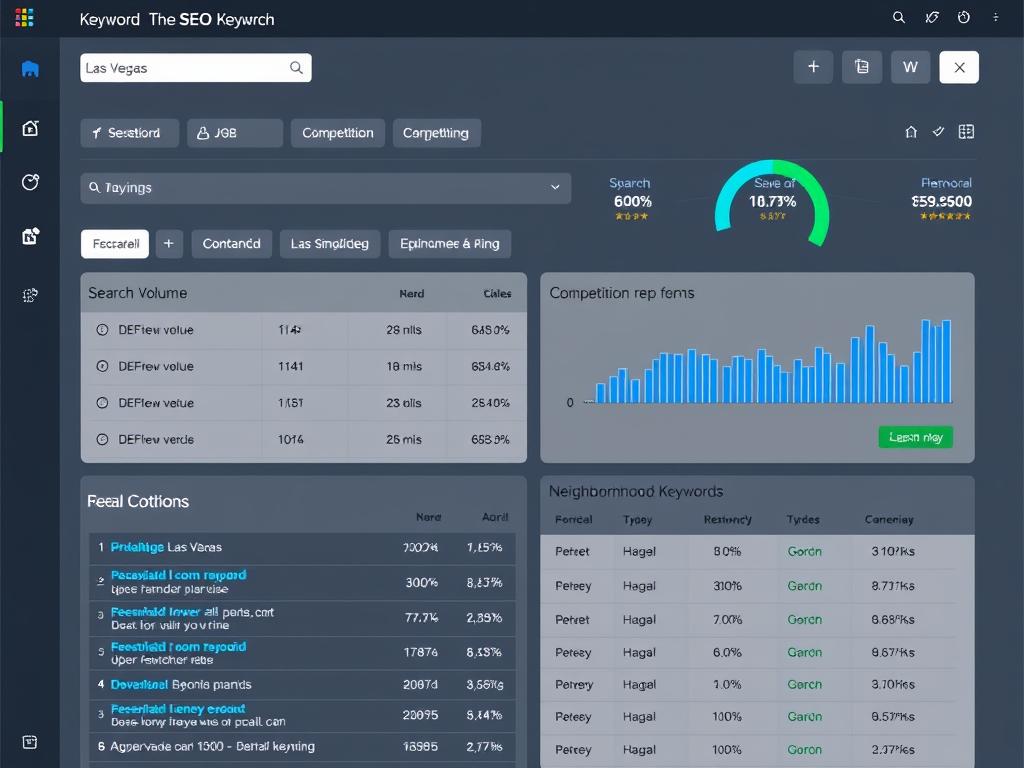Click the bottom sidebar panel icon
Viewport: 1024px width, 768px height.
[x=29, y=743]
